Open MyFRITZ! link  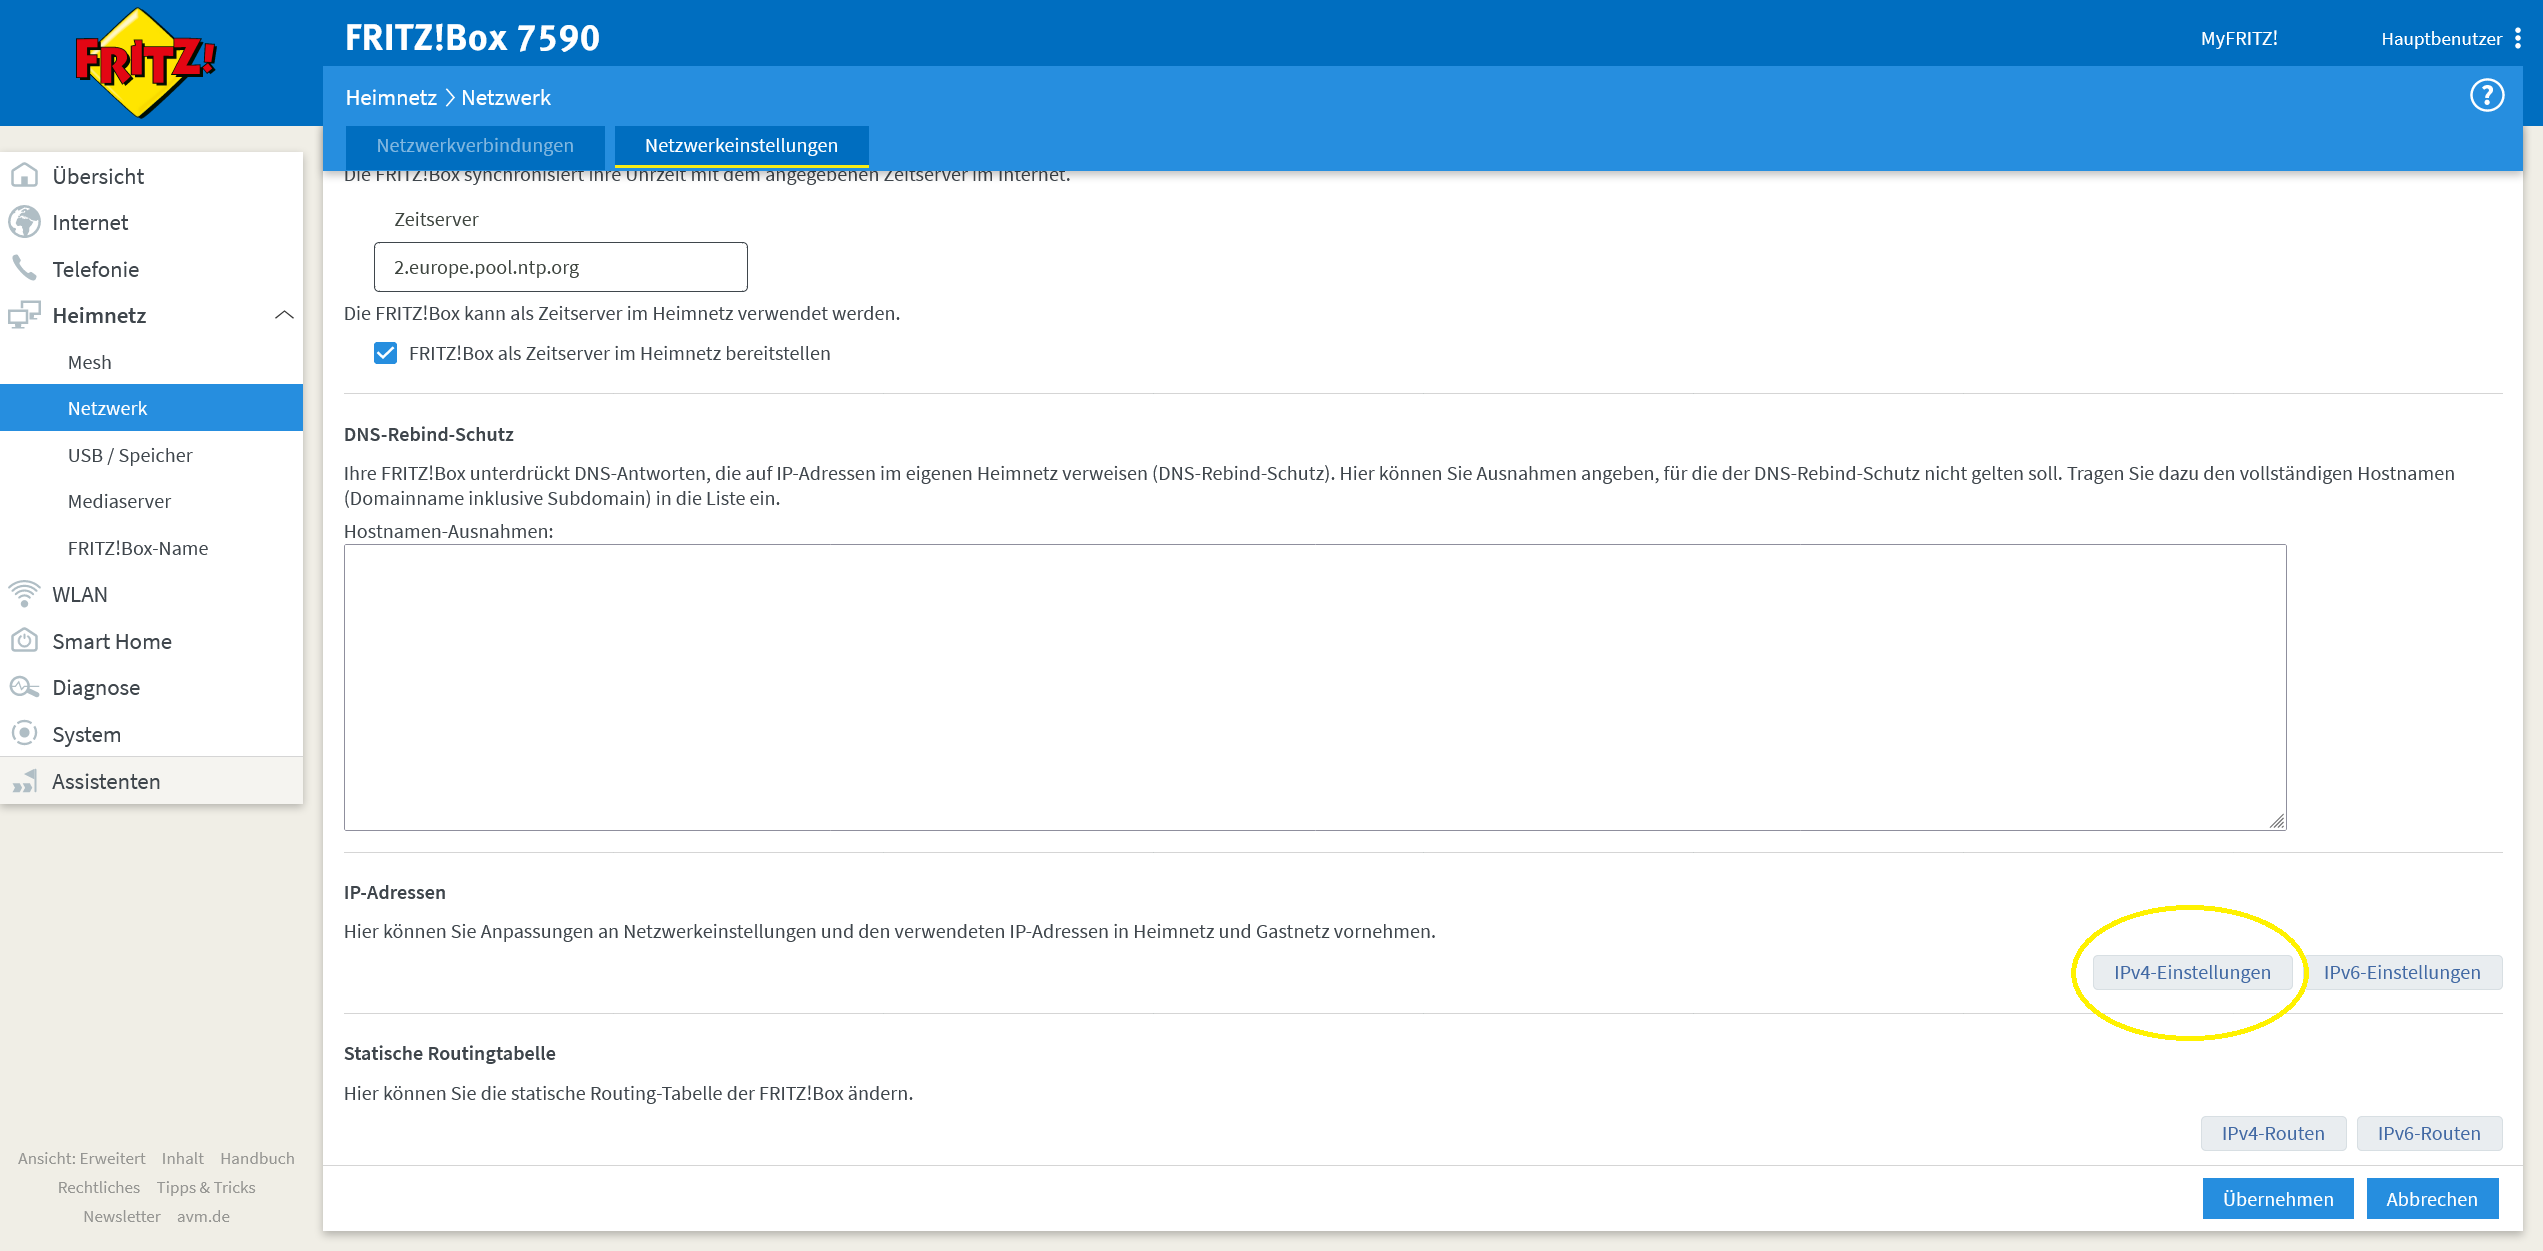tap(2239, 38)
